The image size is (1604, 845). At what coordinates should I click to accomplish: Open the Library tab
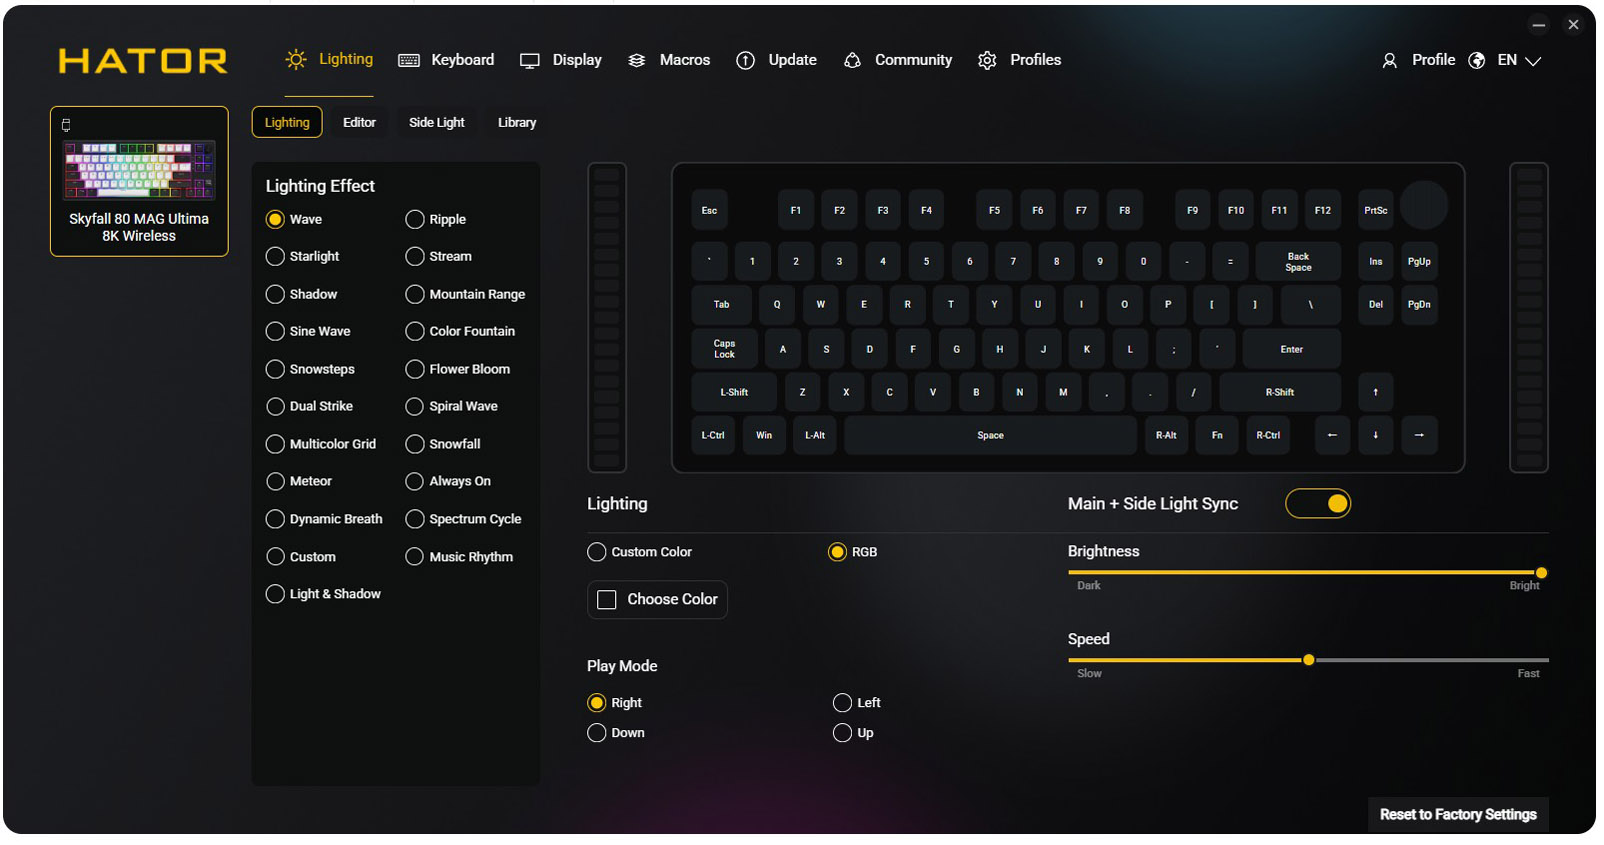click(x=517, y=123)
